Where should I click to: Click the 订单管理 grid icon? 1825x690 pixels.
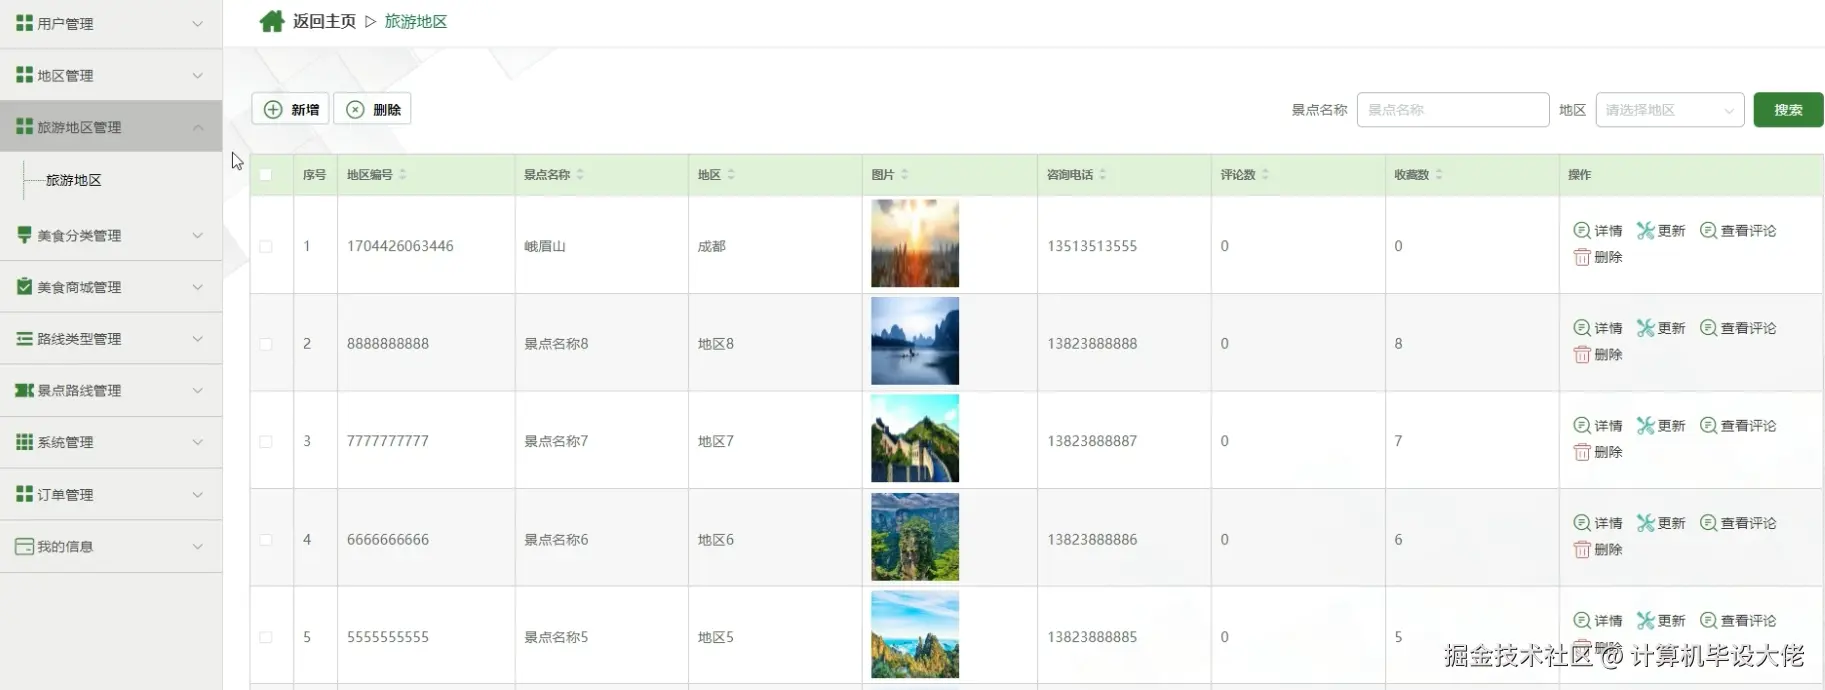point(25,494)
